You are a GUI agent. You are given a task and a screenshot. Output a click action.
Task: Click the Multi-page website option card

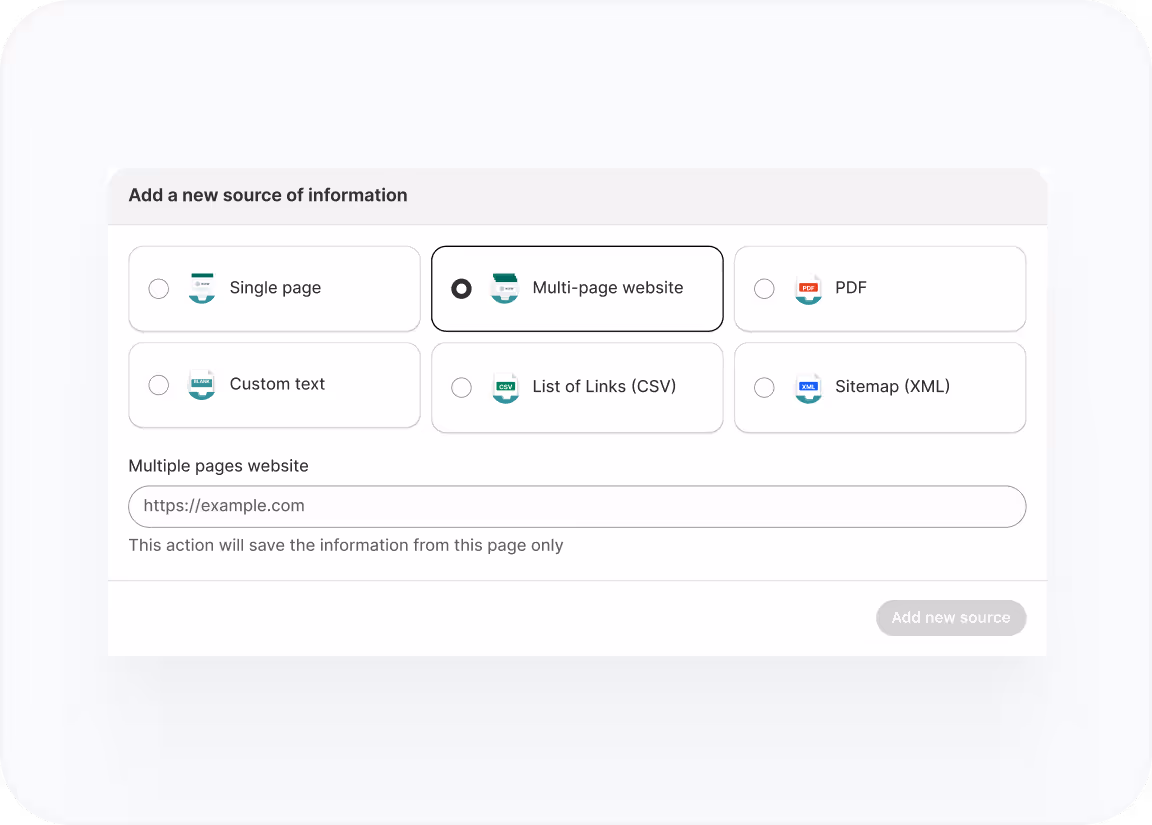pyautogui.click(x=600, y=288)
